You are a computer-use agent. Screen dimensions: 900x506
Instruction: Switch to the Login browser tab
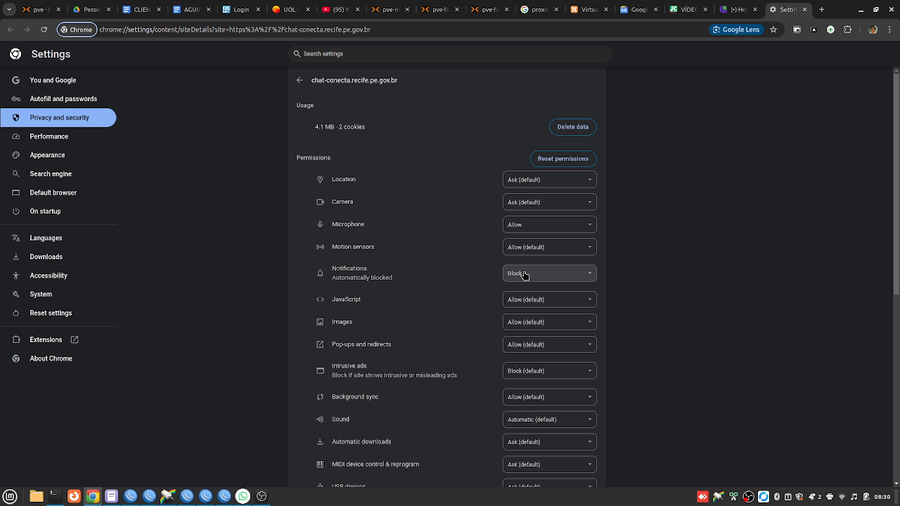241,9
